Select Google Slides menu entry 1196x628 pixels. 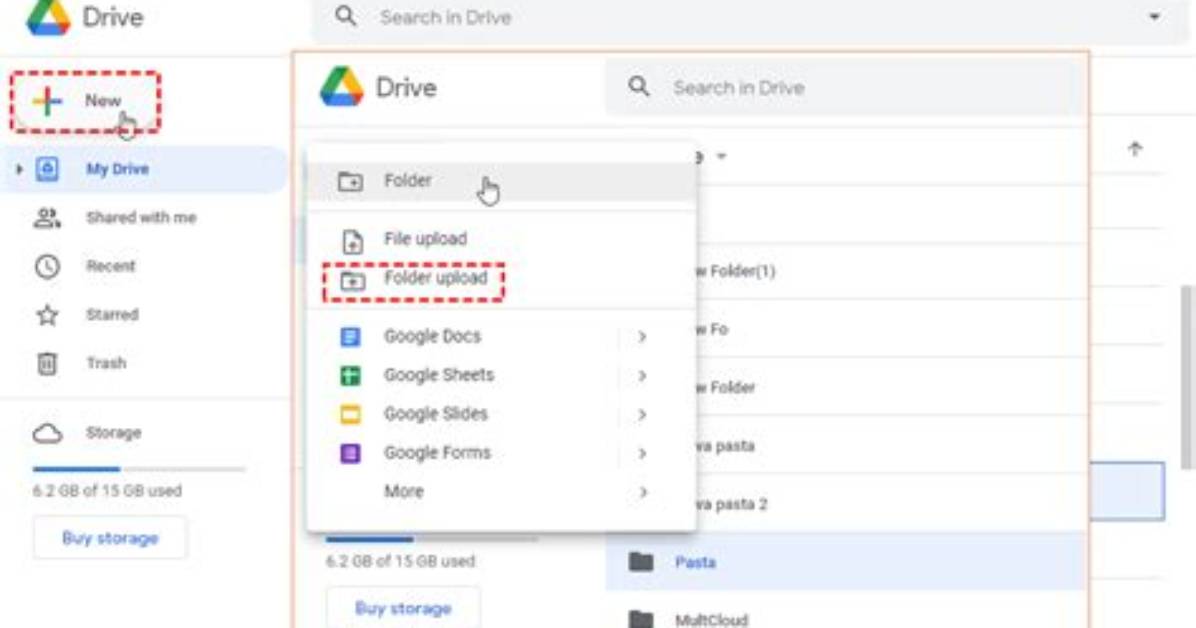[502, 414]
